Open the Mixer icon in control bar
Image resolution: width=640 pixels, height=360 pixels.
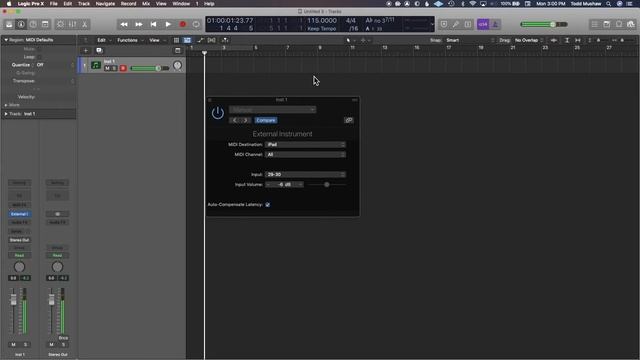pyautogui.click(x=73, y=24)
